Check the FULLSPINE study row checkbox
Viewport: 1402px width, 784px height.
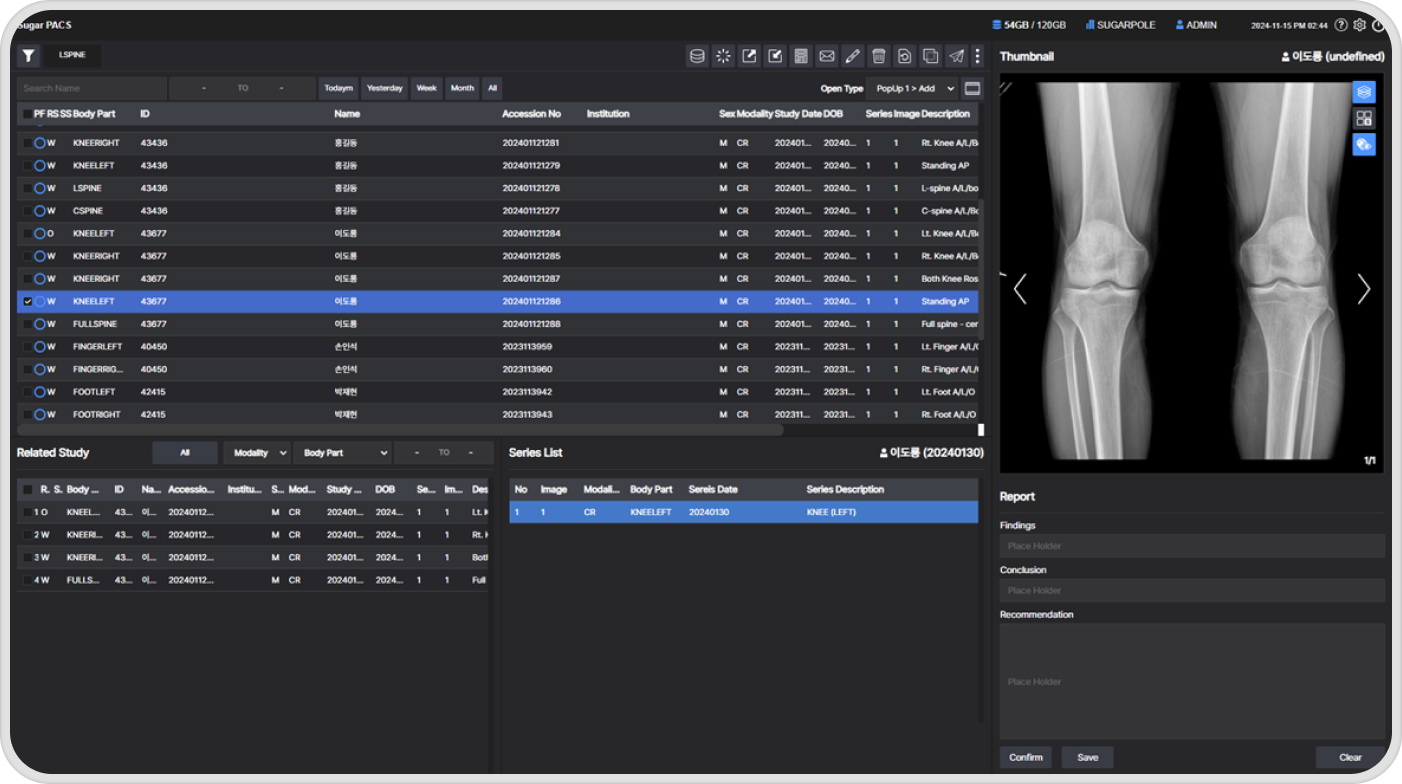coord(28,324)
